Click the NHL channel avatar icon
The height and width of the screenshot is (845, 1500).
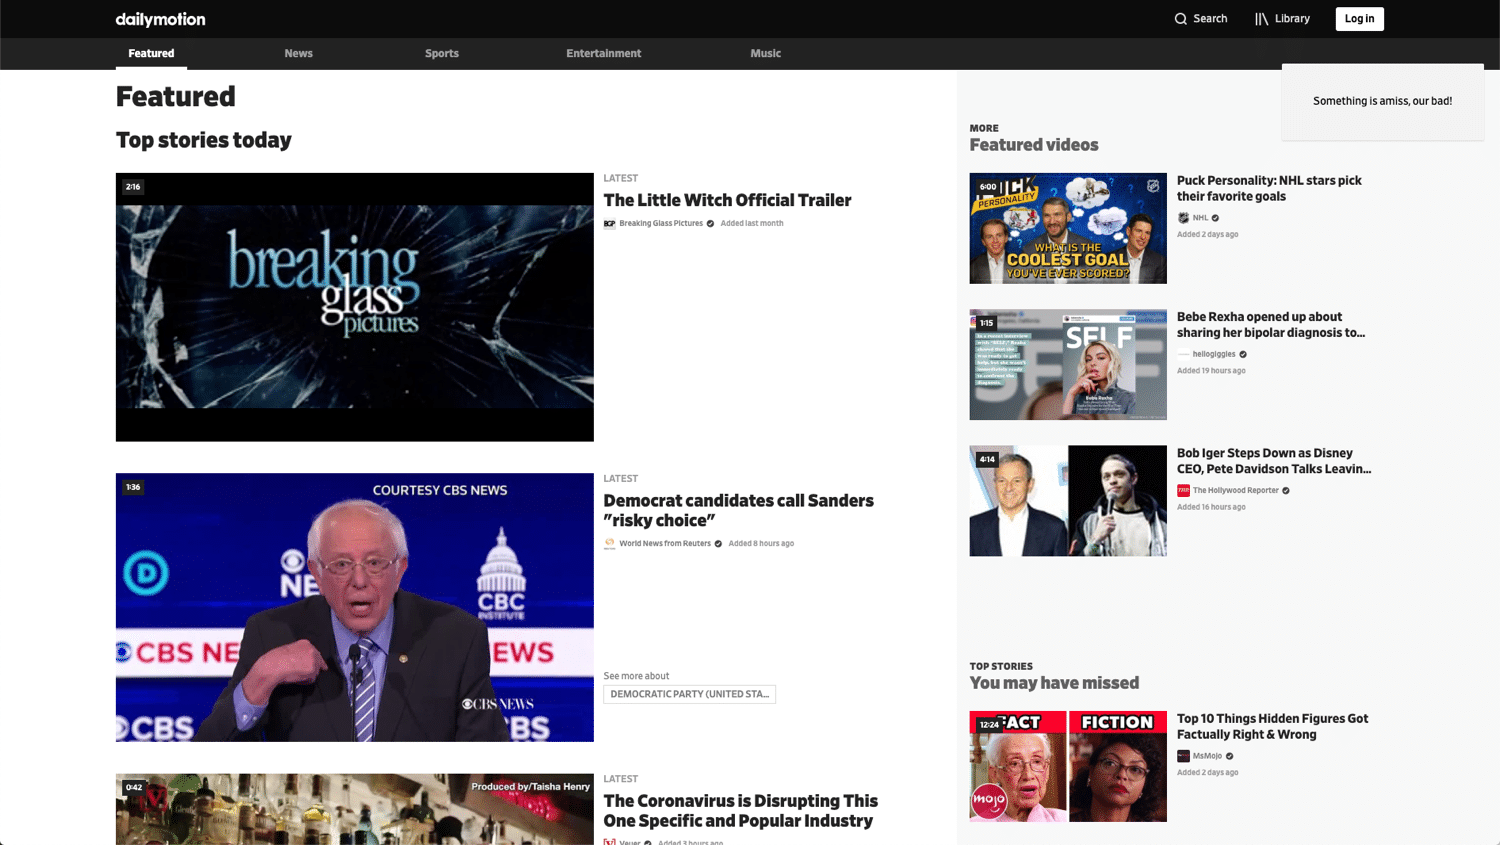(1184, 217)
